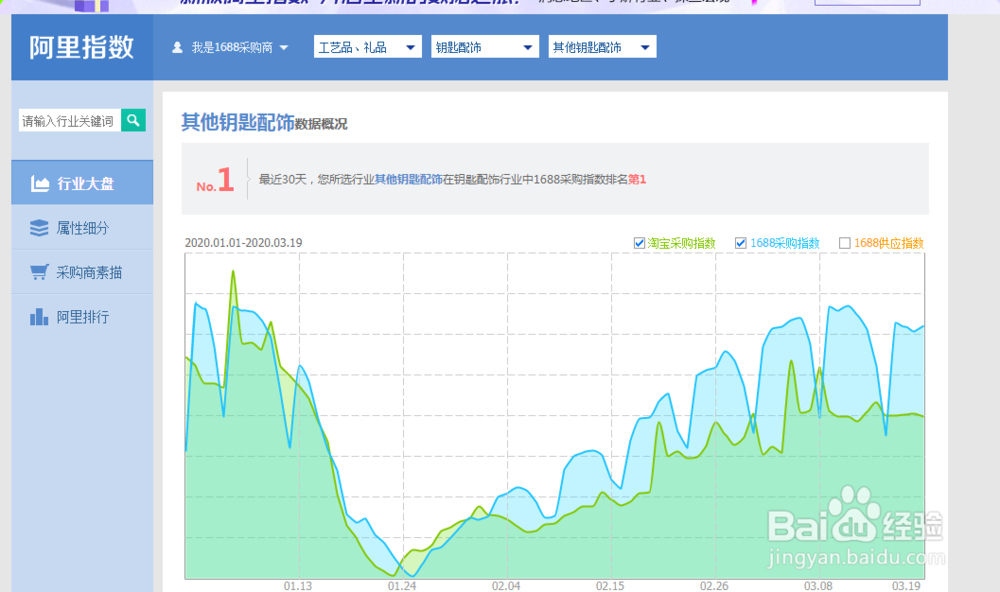Enable the 1688供应指数 checkbox
Viewport: 1000px width, 592px height.
tap(843, 242)
